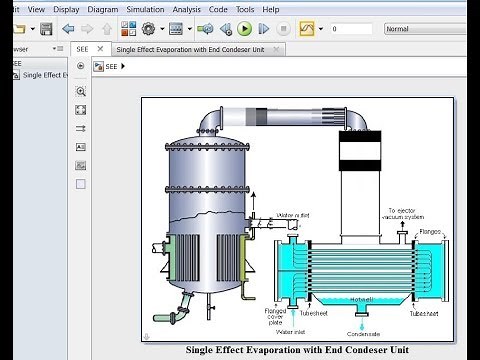
Task: Open the Model Explorer icon
Action: click(176, 29)
